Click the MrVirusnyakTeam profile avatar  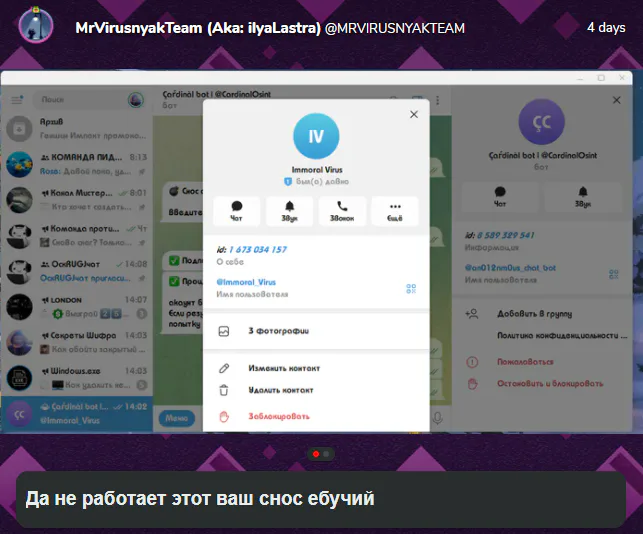click(36, 25)
